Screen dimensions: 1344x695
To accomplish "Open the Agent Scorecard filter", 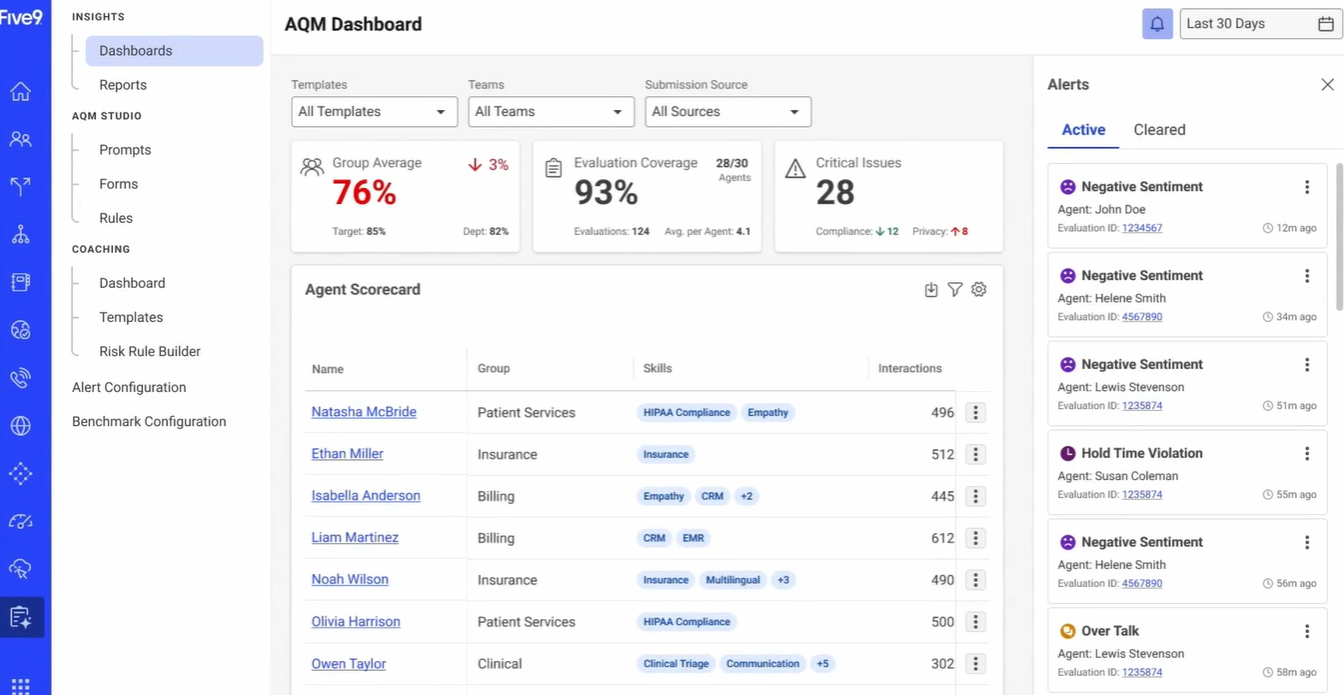I will (955, 289).
